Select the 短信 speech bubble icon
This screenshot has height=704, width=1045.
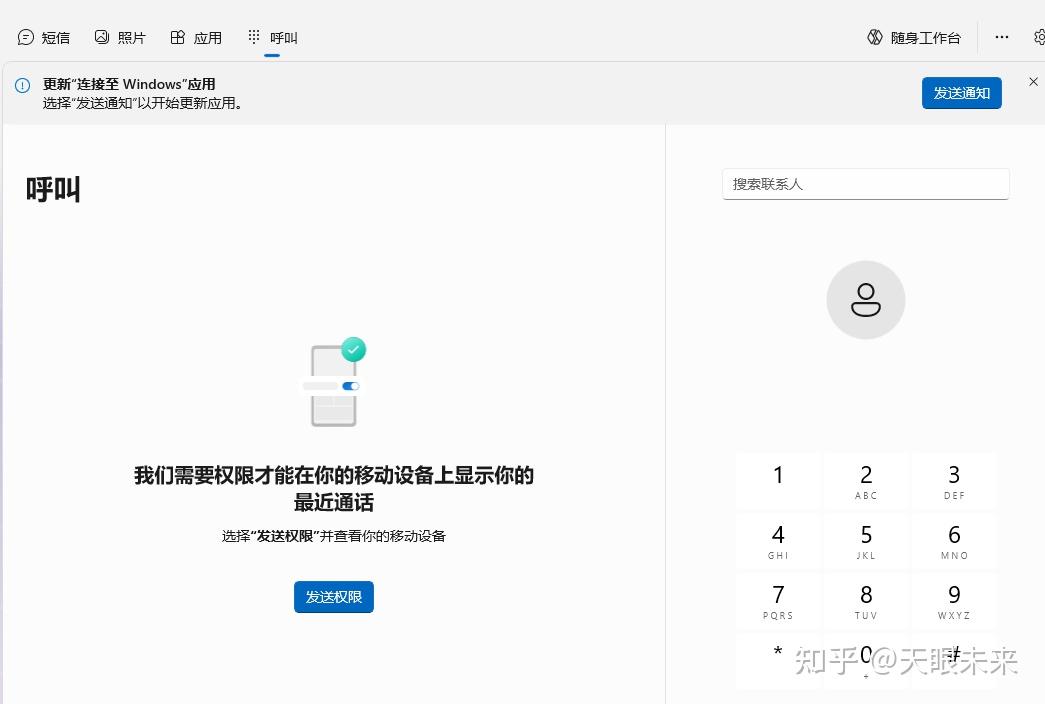(25, 36)
